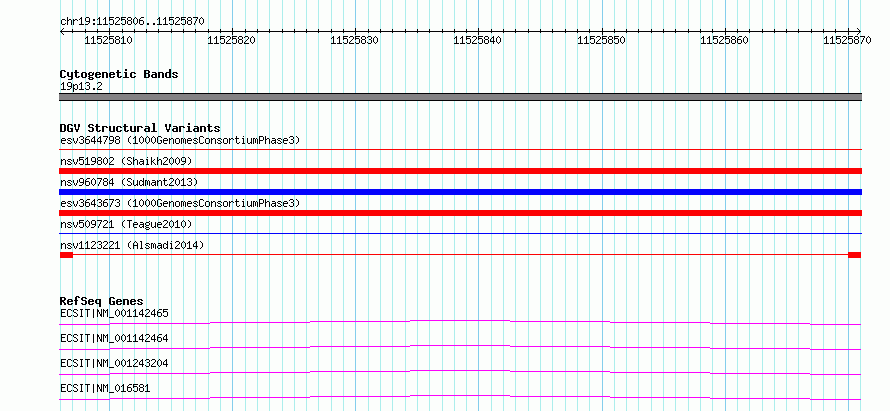The image size is (890, 411).
Task: Select variant label nsv509721 (Teague2010)
Action: point(126,225)
